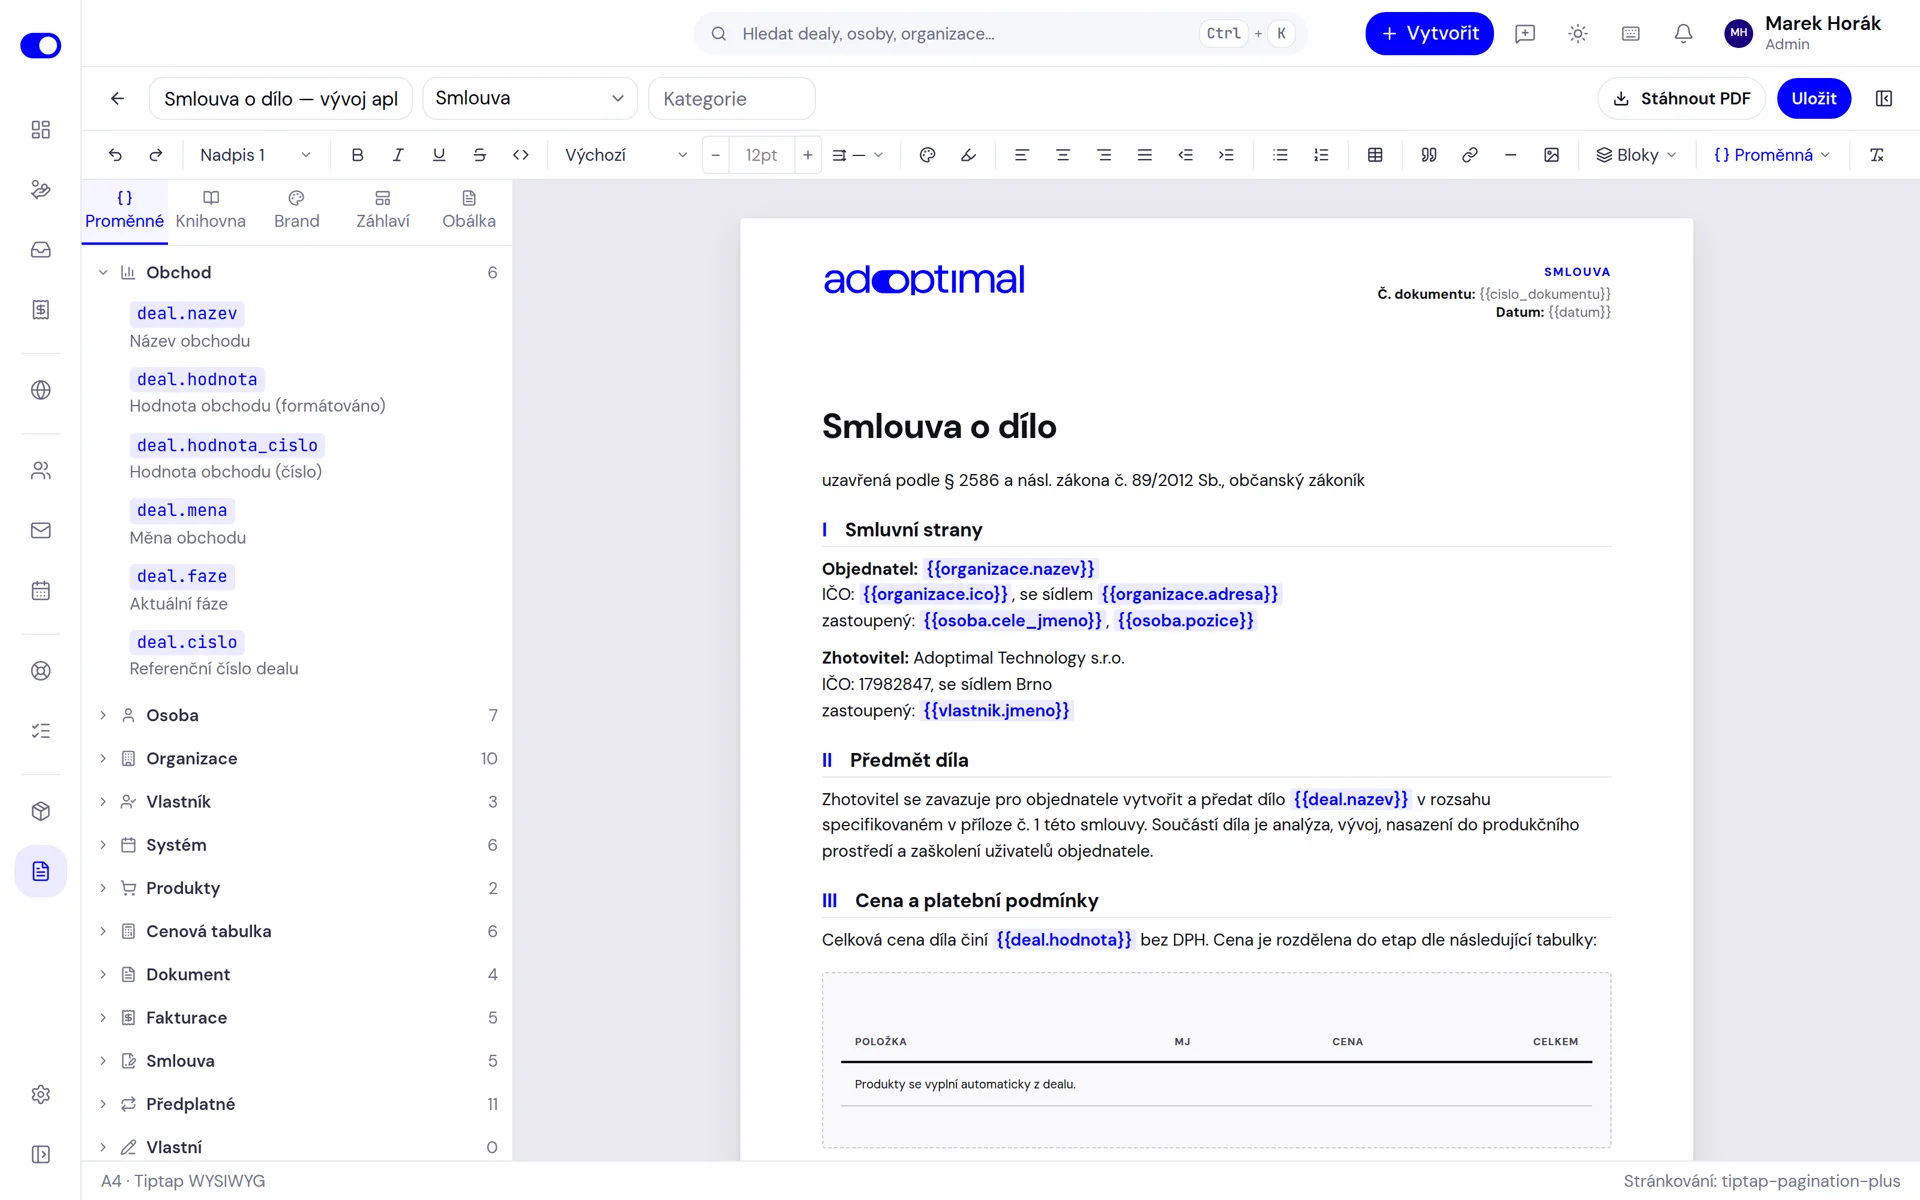This screenshot has width=1920, height=1200.
Task: Open the settings gear in sidebar
Action: pyautogui.click(x=40, y=1094)
